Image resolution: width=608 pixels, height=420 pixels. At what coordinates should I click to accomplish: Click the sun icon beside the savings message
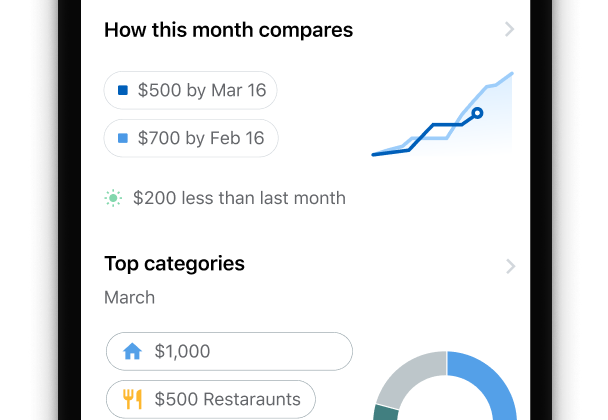click(114, 198)
